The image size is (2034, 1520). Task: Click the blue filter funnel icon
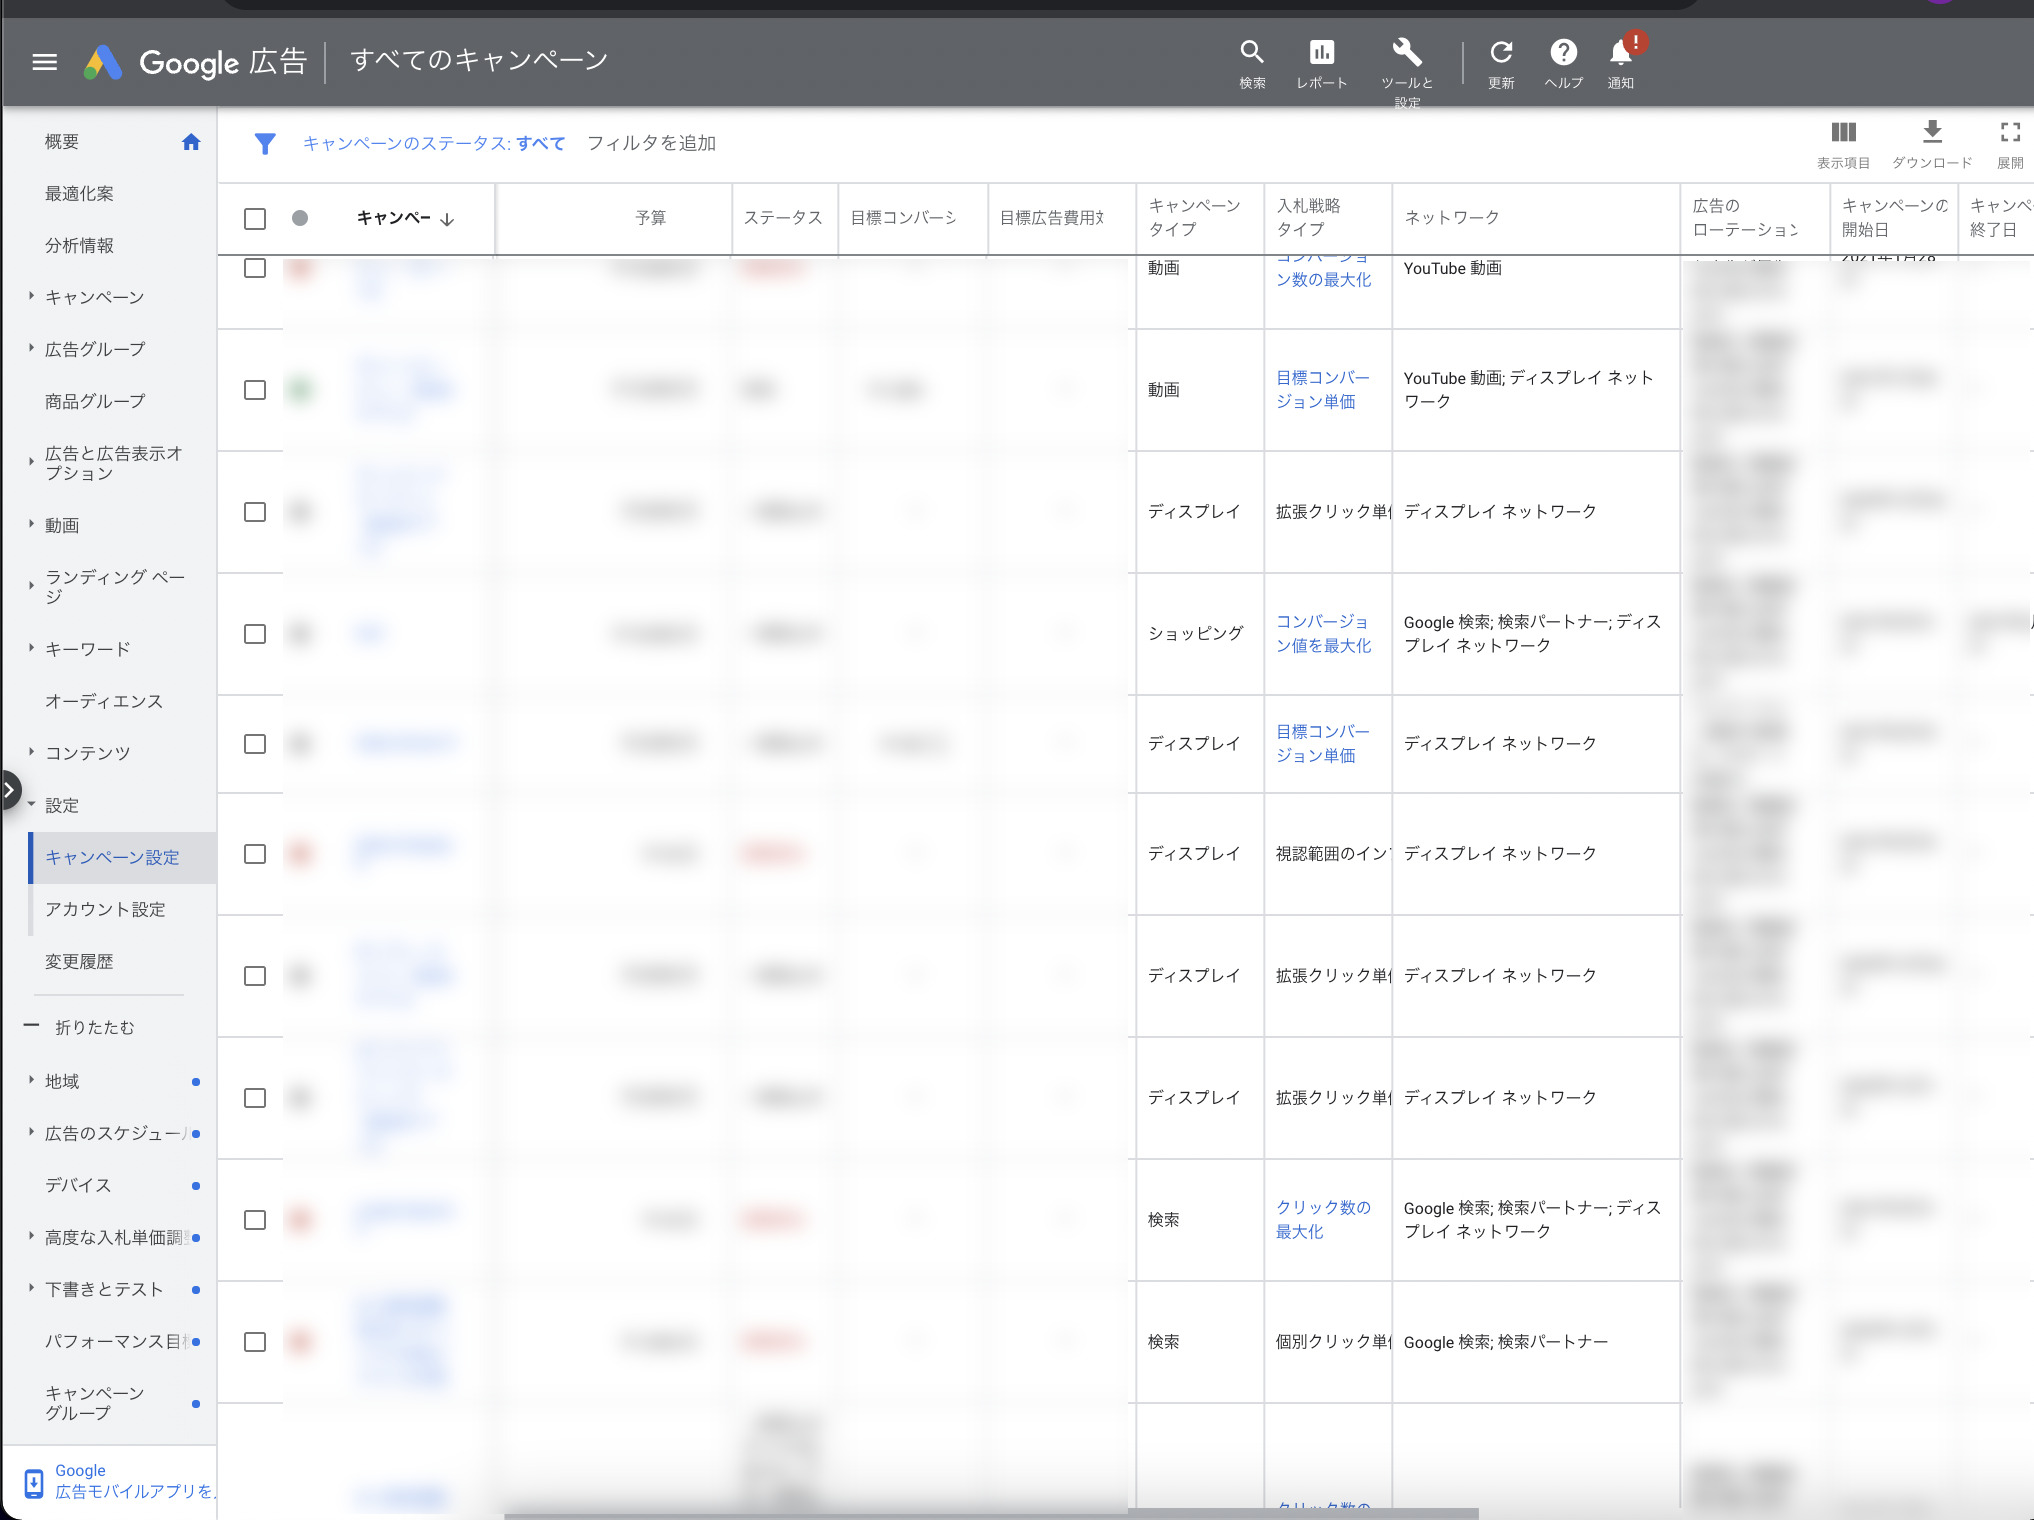coord(264,144)
